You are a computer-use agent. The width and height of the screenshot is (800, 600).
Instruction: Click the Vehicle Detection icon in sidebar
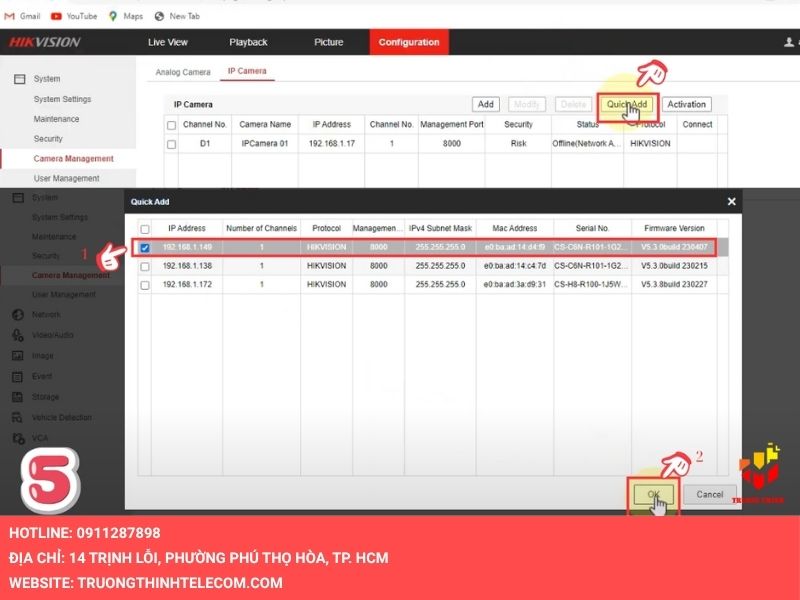click(18, 417)
